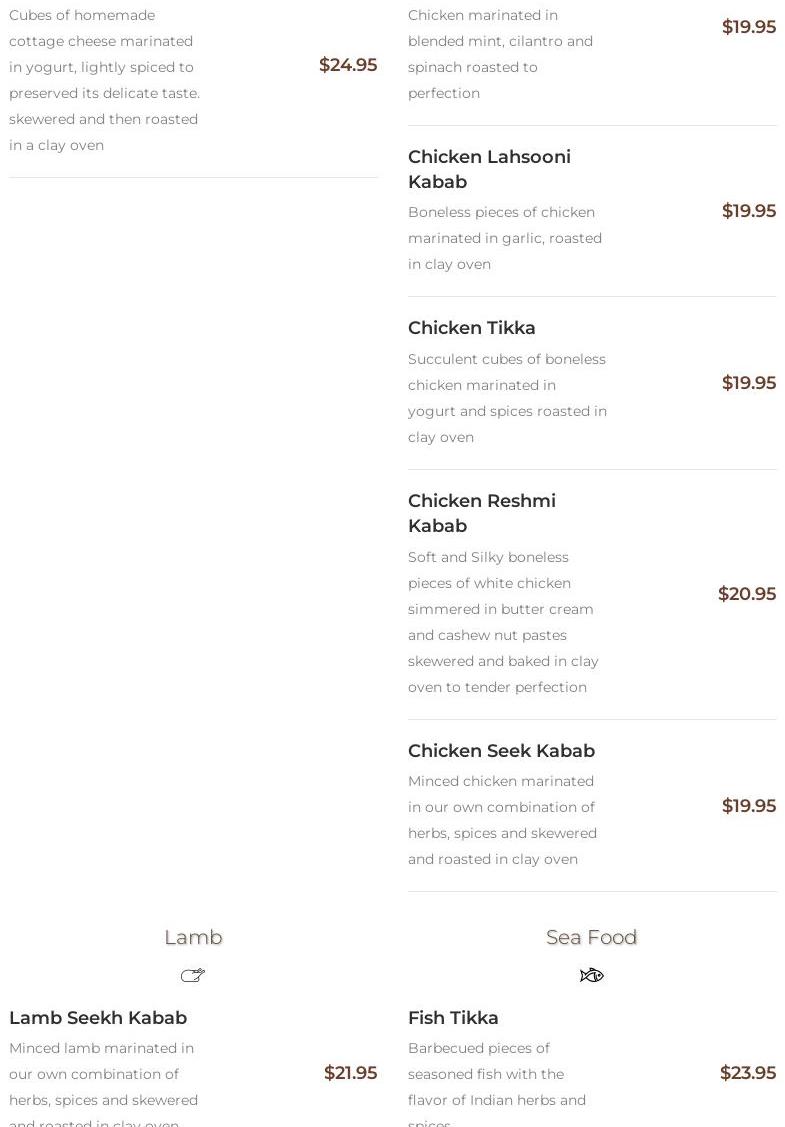Select the Lamb Seekh Kabab title

tap(98, 1018)
